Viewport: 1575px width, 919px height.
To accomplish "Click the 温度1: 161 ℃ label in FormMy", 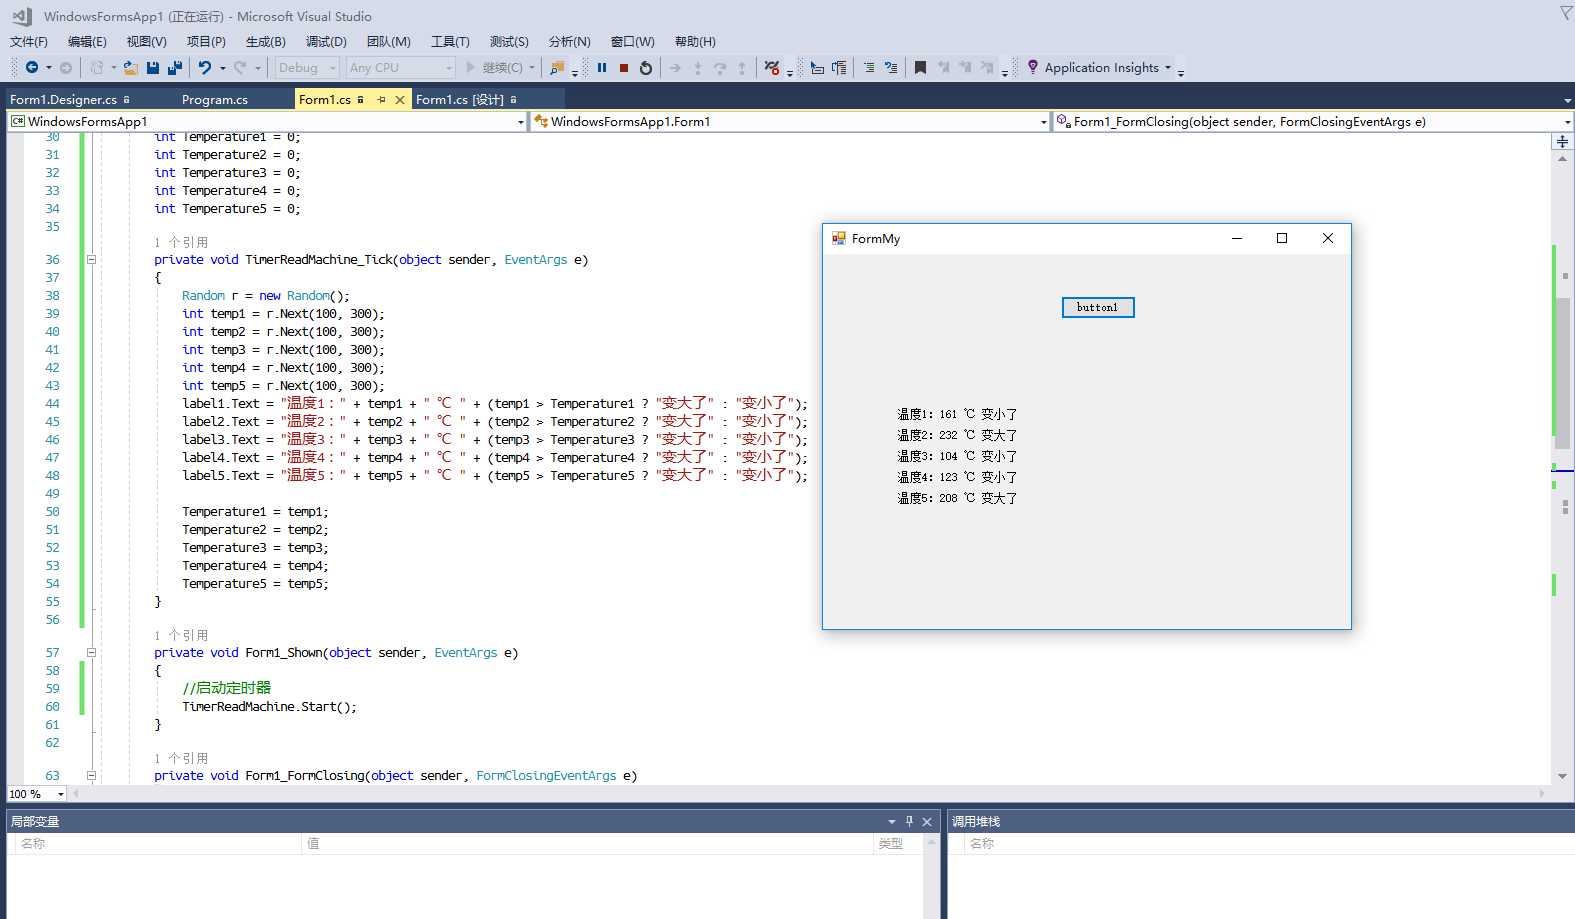I will point(957,414).
